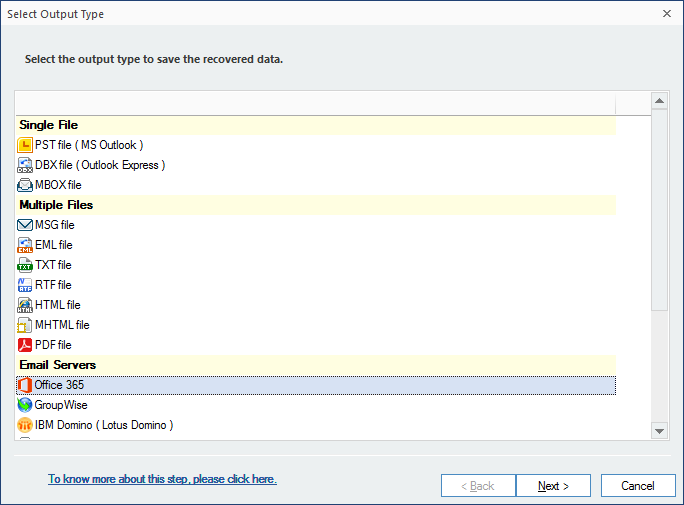Open the 'know more about this step' link
The width and height of the screenshot is (684, 505).
[162, 479]
